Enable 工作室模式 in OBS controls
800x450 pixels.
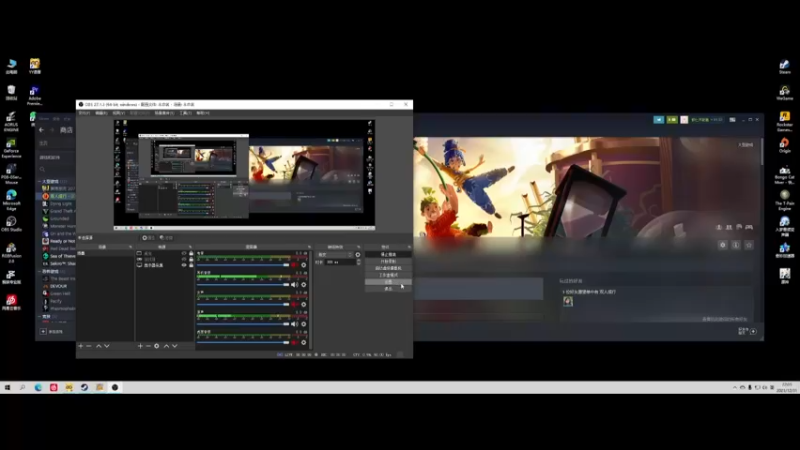[388, 275]
